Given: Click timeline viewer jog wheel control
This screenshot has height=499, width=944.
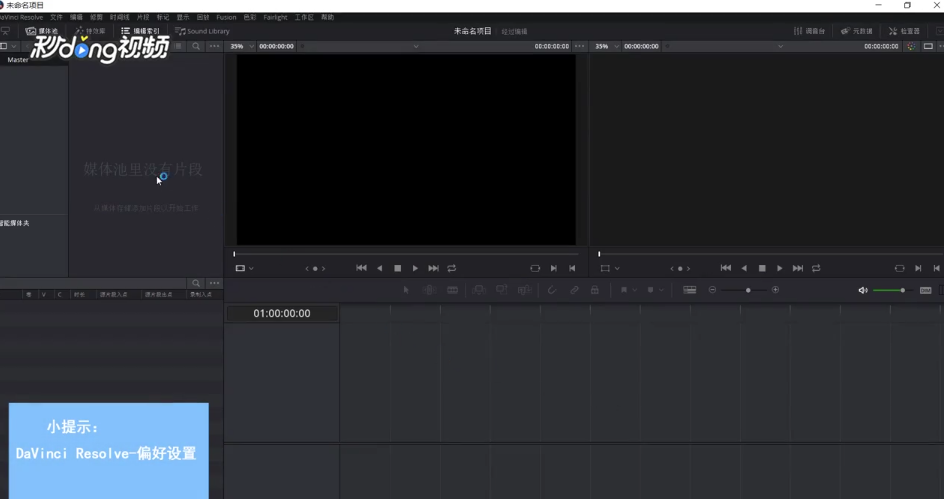Looking at the screenshot, I should click(680, 268).
